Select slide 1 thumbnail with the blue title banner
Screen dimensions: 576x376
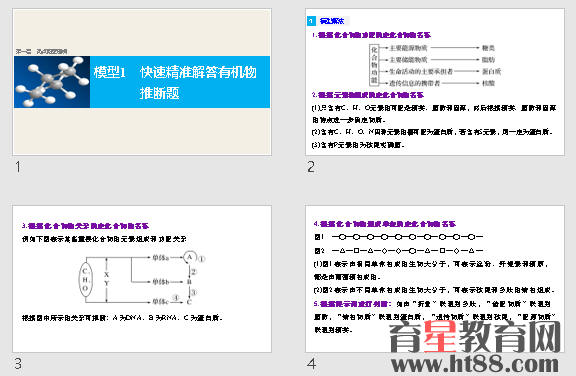tap(142, 82)
